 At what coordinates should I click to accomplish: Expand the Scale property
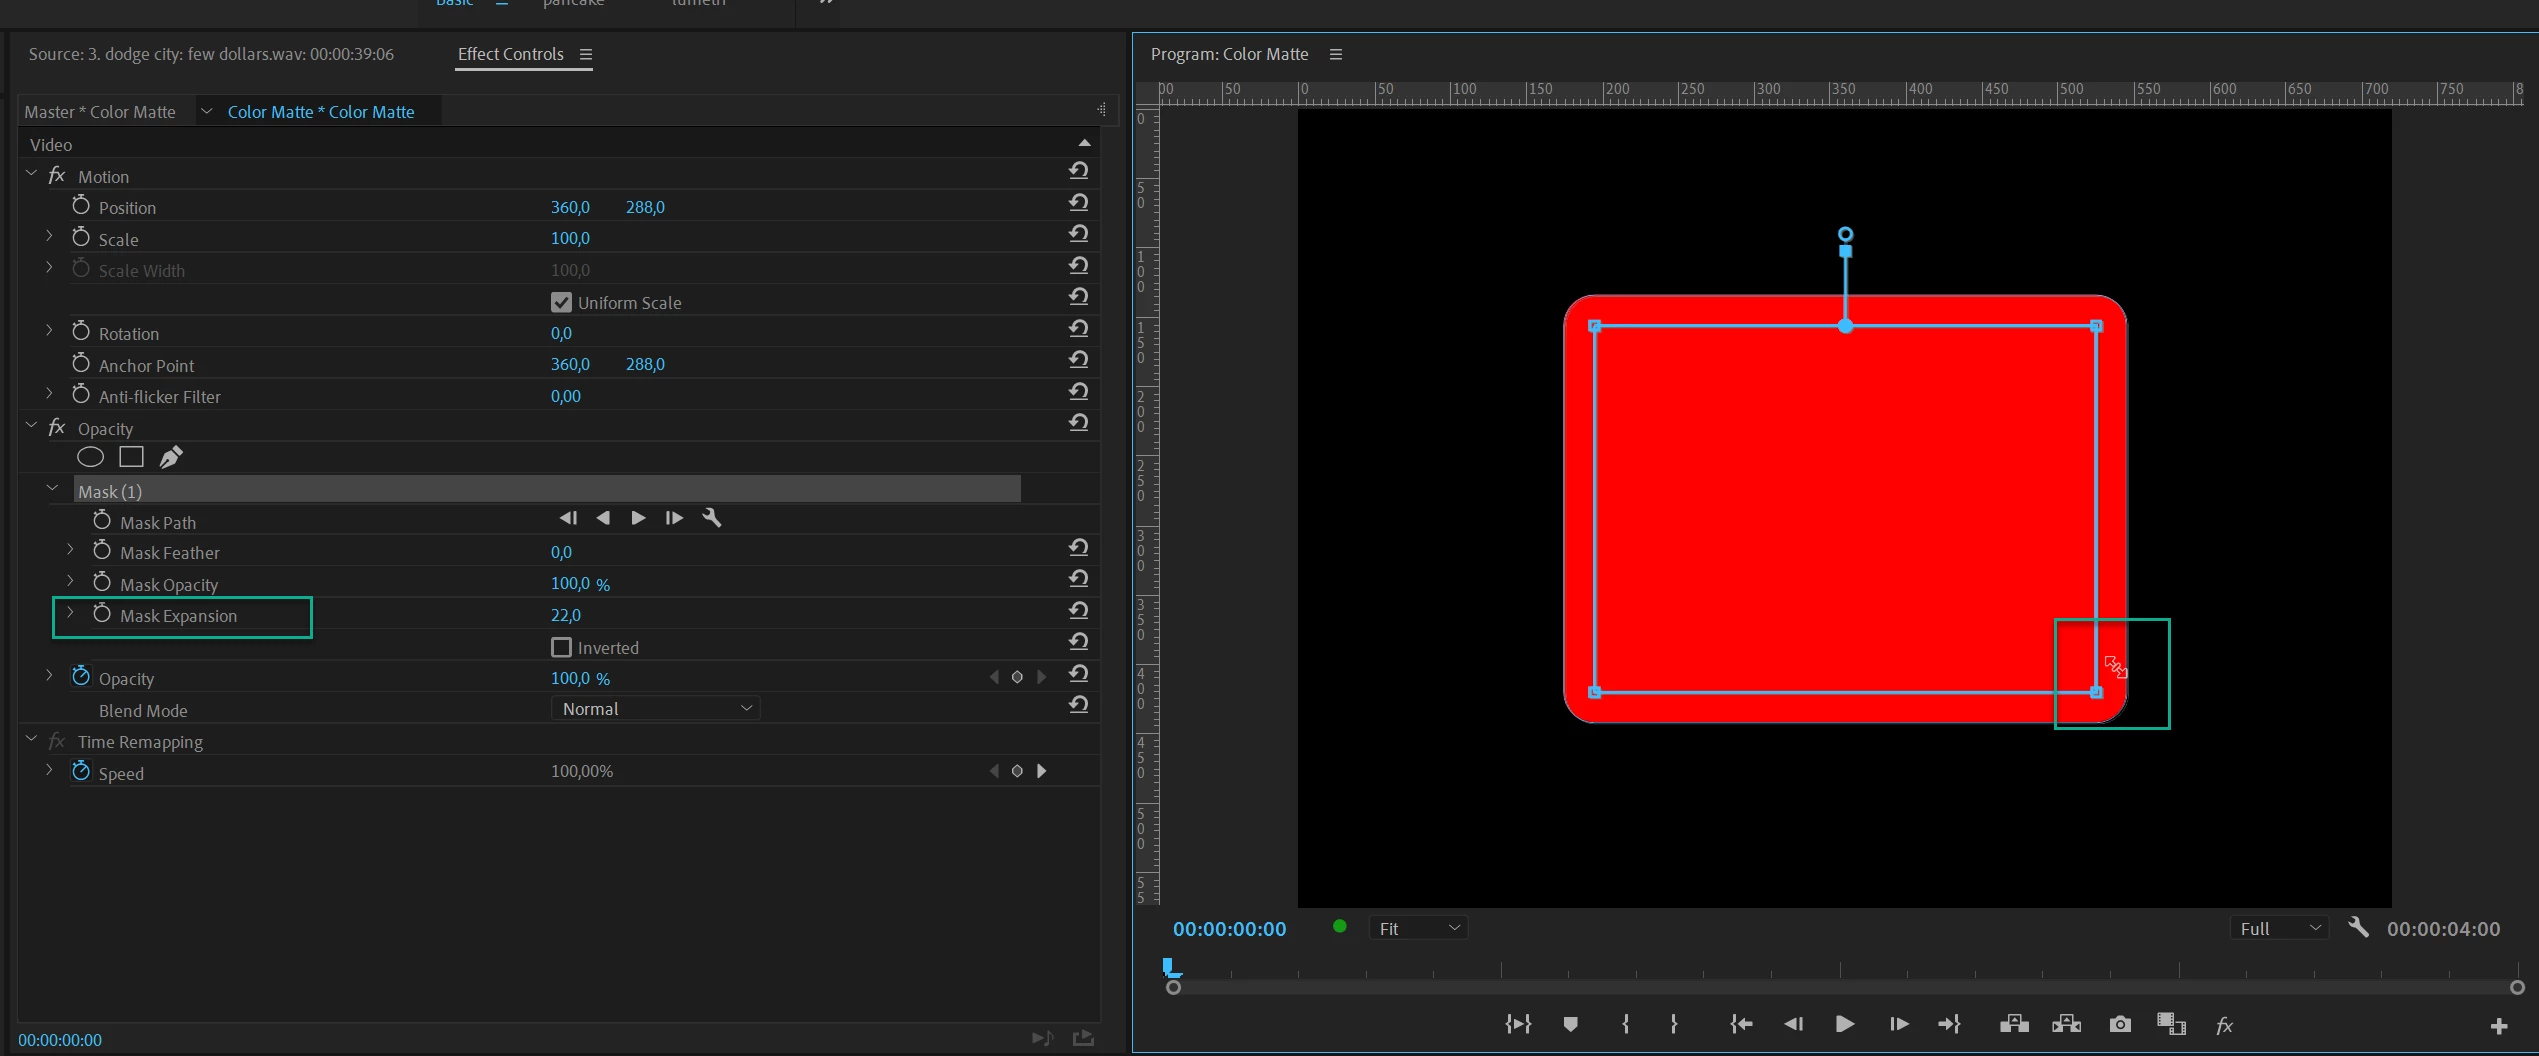pos(49,236)
